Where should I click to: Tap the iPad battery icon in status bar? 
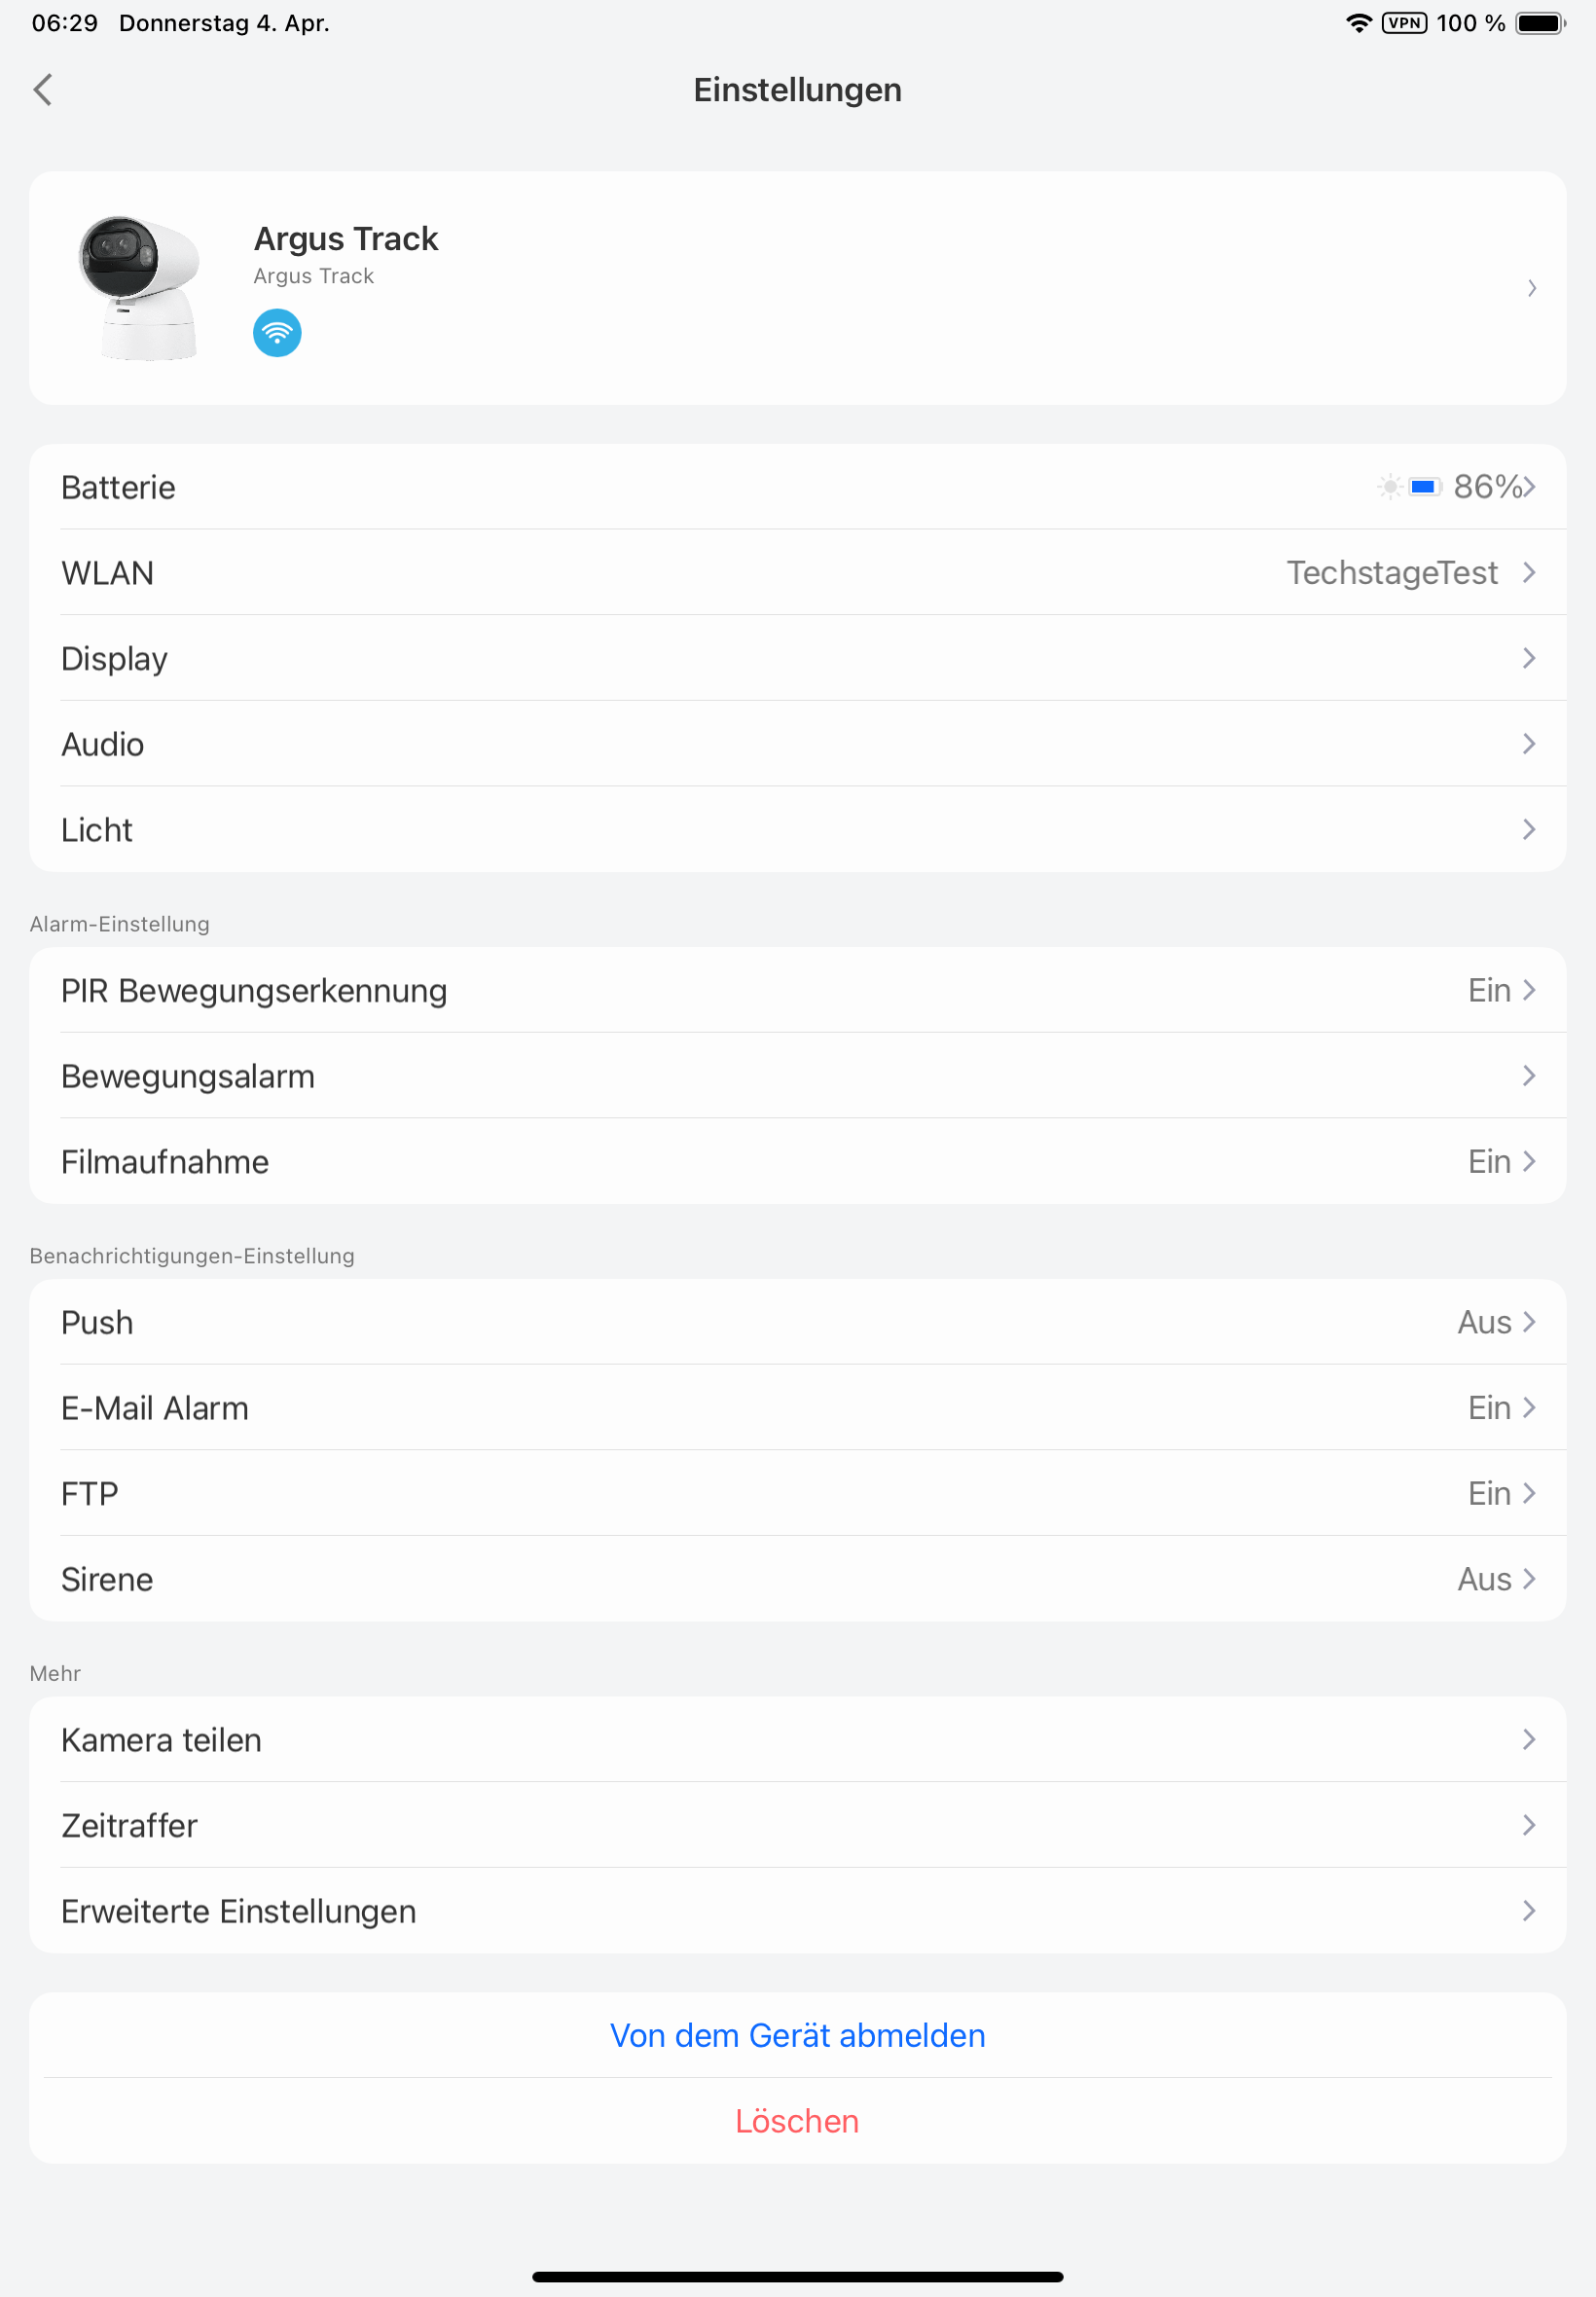[1540, 23]
